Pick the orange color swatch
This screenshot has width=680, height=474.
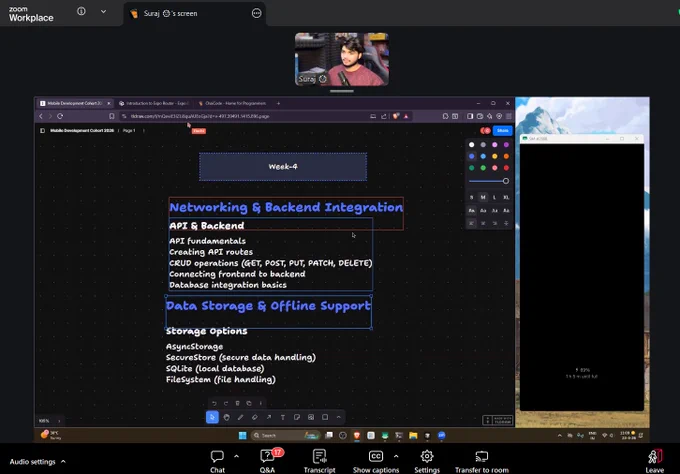pos(506,157)
